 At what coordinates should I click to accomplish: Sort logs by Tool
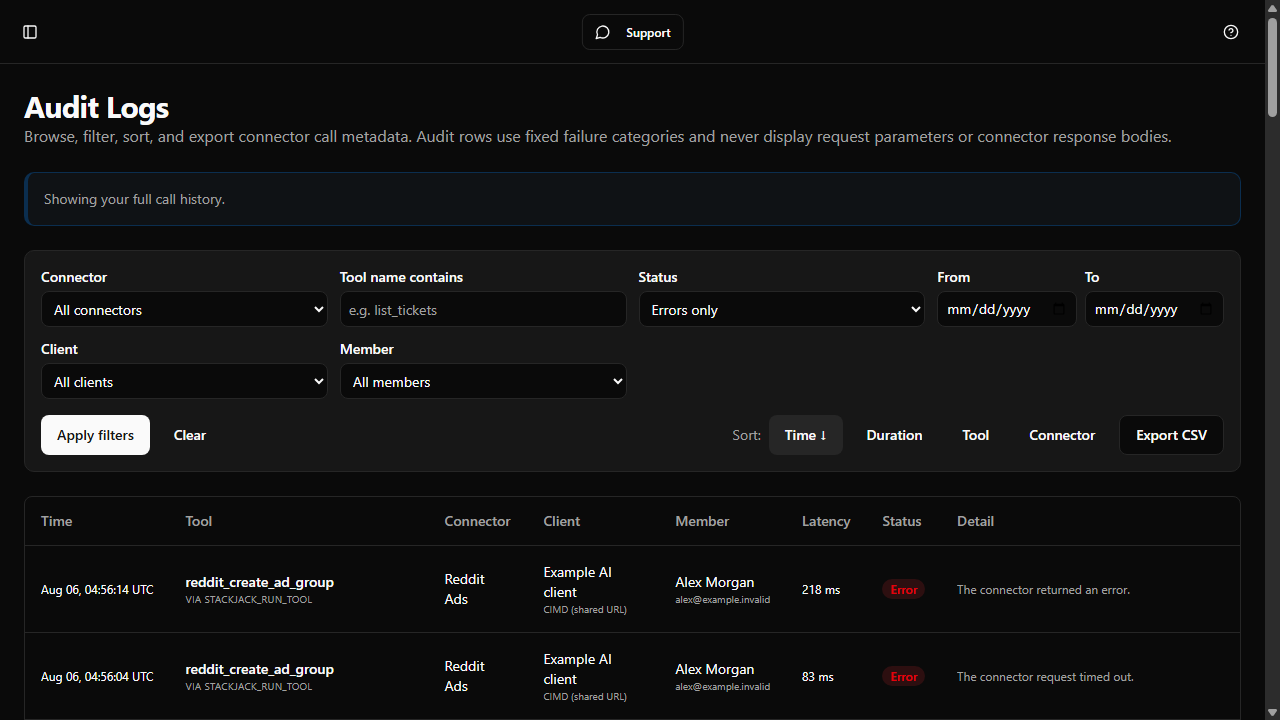pyautogui.click(x=976, y=435)
